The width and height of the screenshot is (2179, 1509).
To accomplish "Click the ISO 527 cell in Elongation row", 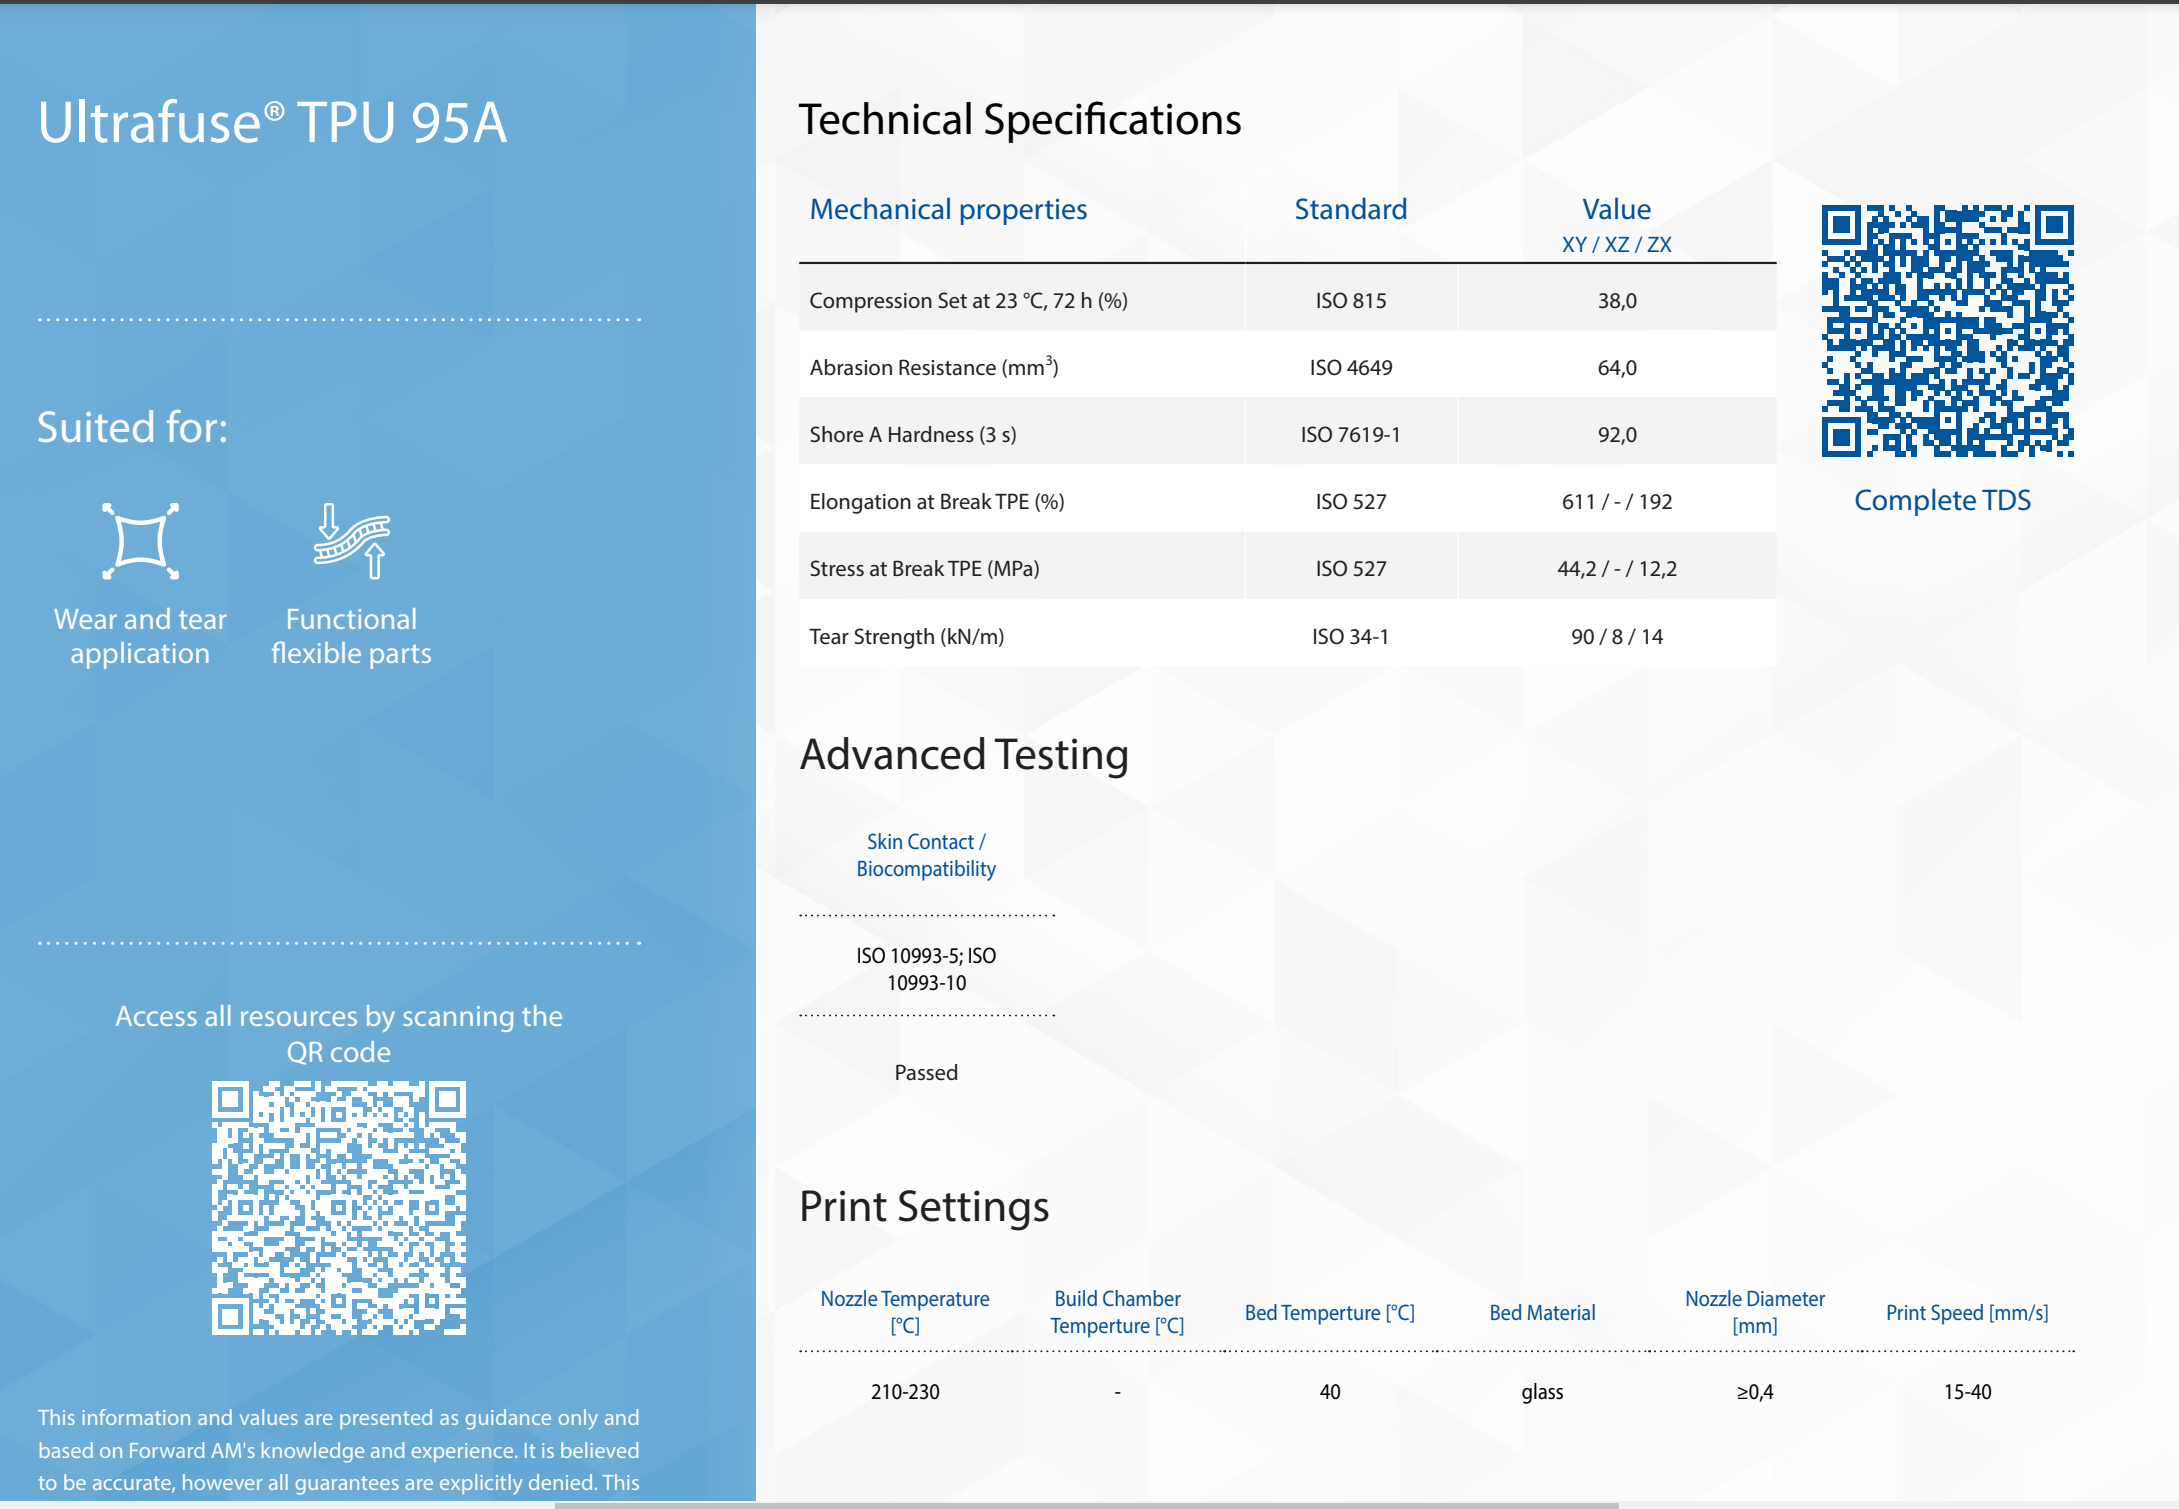I will click(1350, 502).
